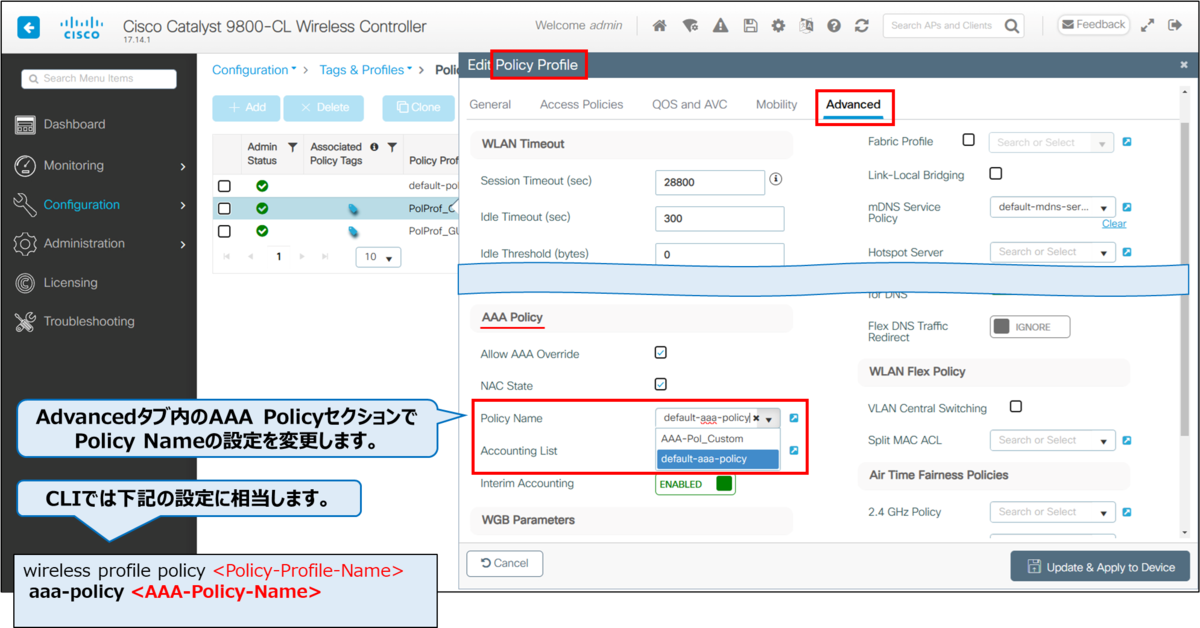Open link icon next to Policy Name
This screenshot has height=628, width=1200.
[793, 418]
